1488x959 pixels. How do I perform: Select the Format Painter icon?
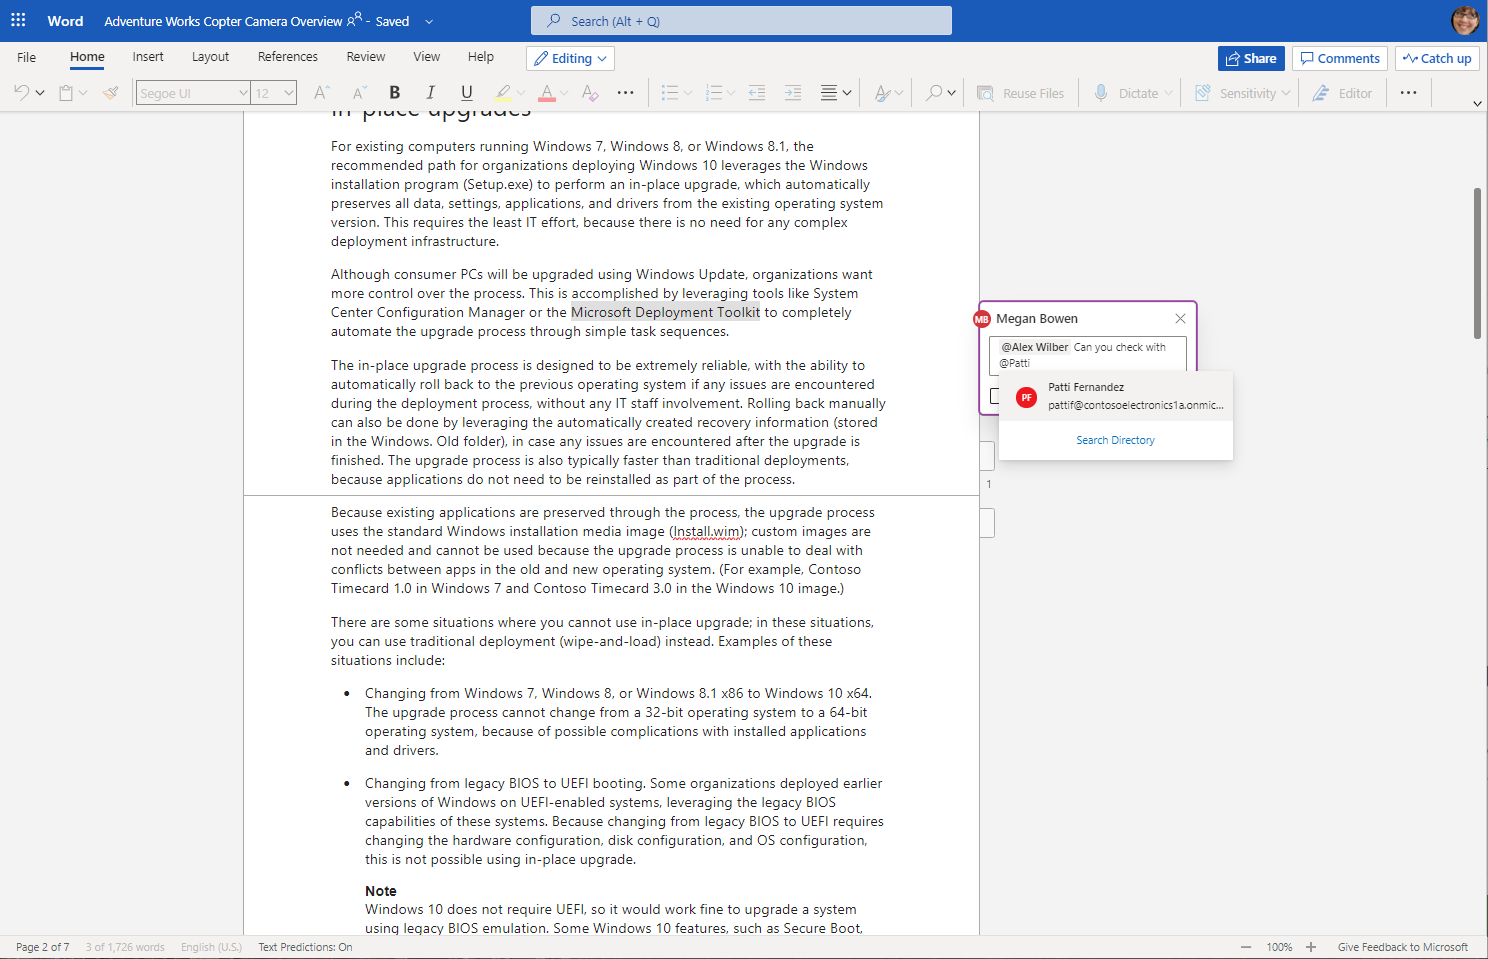coord(111,93)
